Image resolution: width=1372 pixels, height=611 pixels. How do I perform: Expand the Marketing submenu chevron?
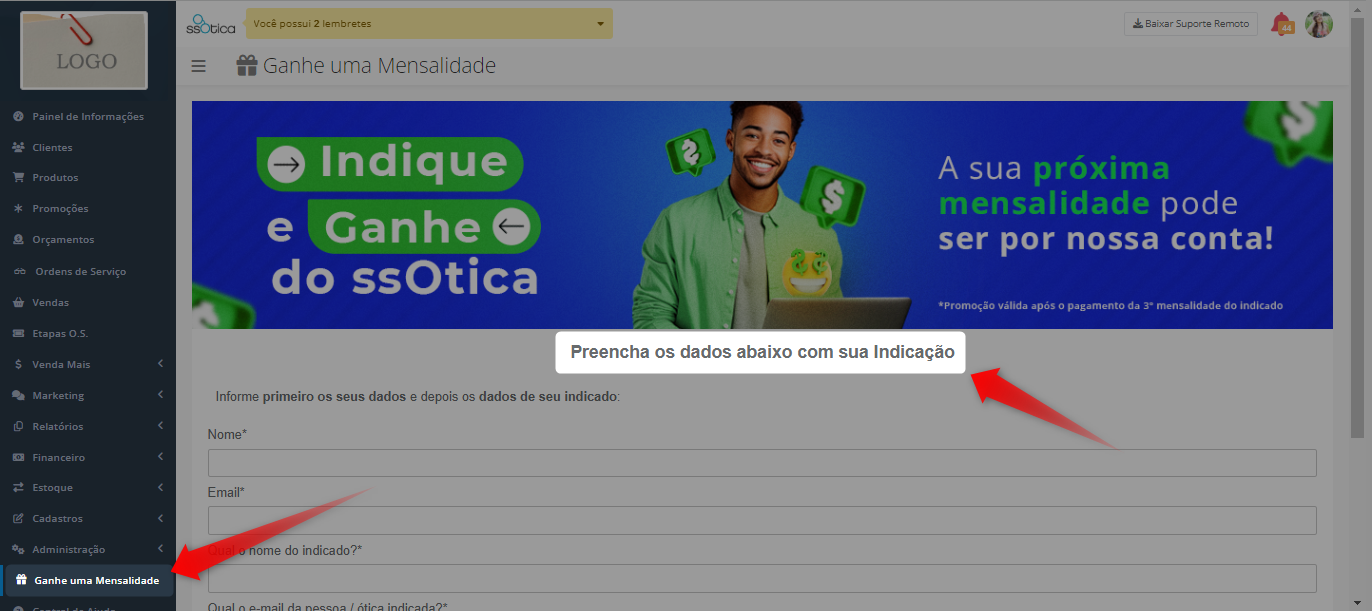click(161, 395)
